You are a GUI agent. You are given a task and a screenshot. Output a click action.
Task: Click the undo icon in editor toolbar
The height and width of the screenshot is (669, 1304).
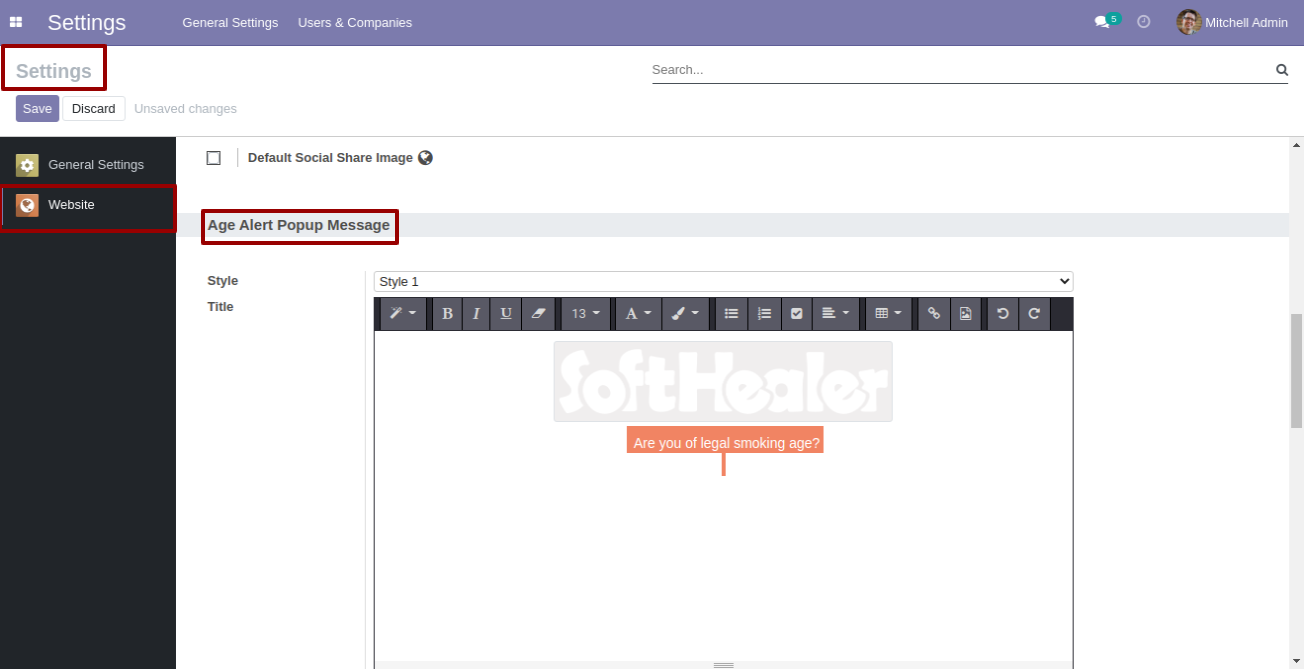click(x=1002, y=314)
